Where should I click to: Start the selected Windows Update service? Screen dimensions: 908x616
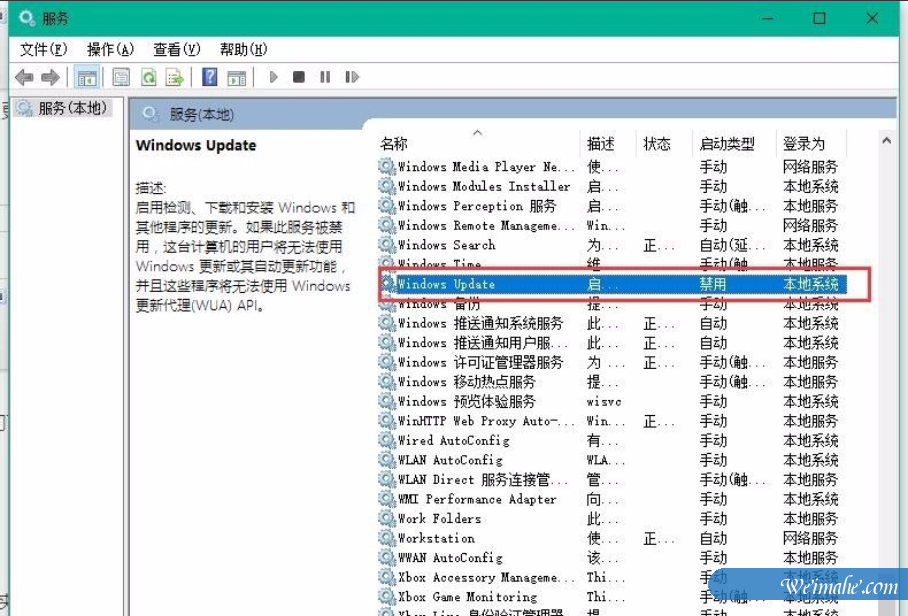[x=272, y=77]
